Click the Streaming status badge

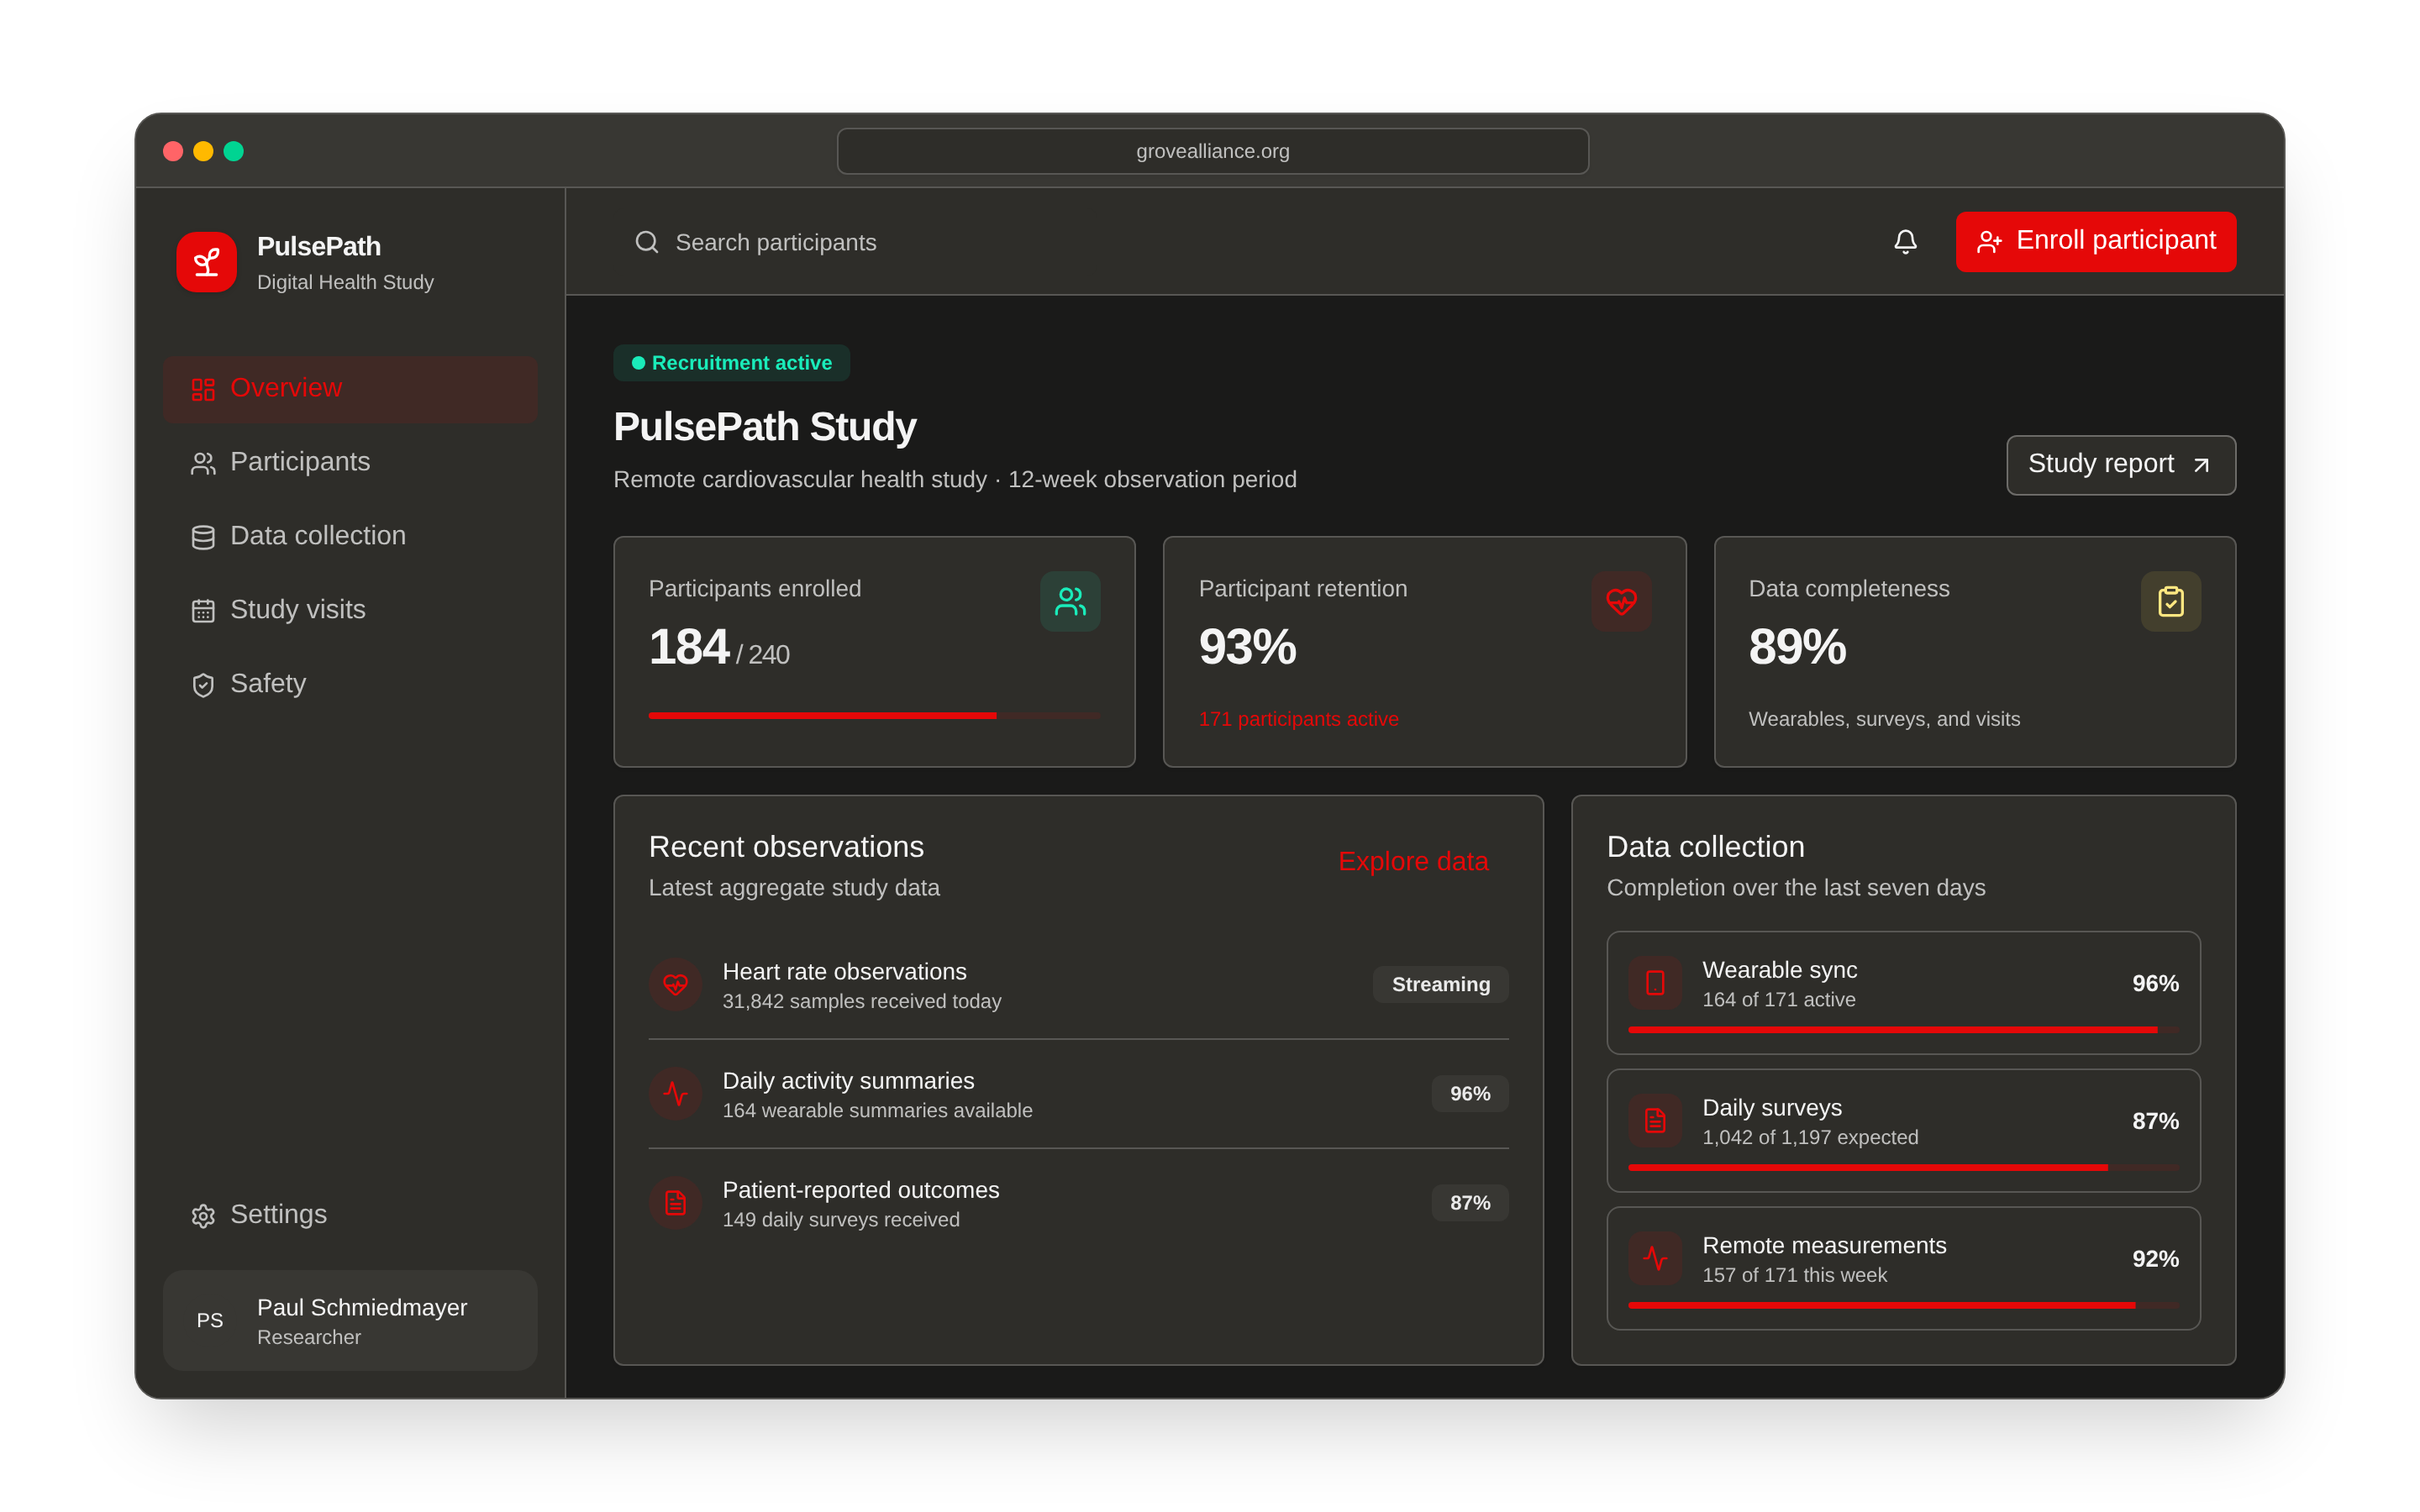[x=1441, y=985]
